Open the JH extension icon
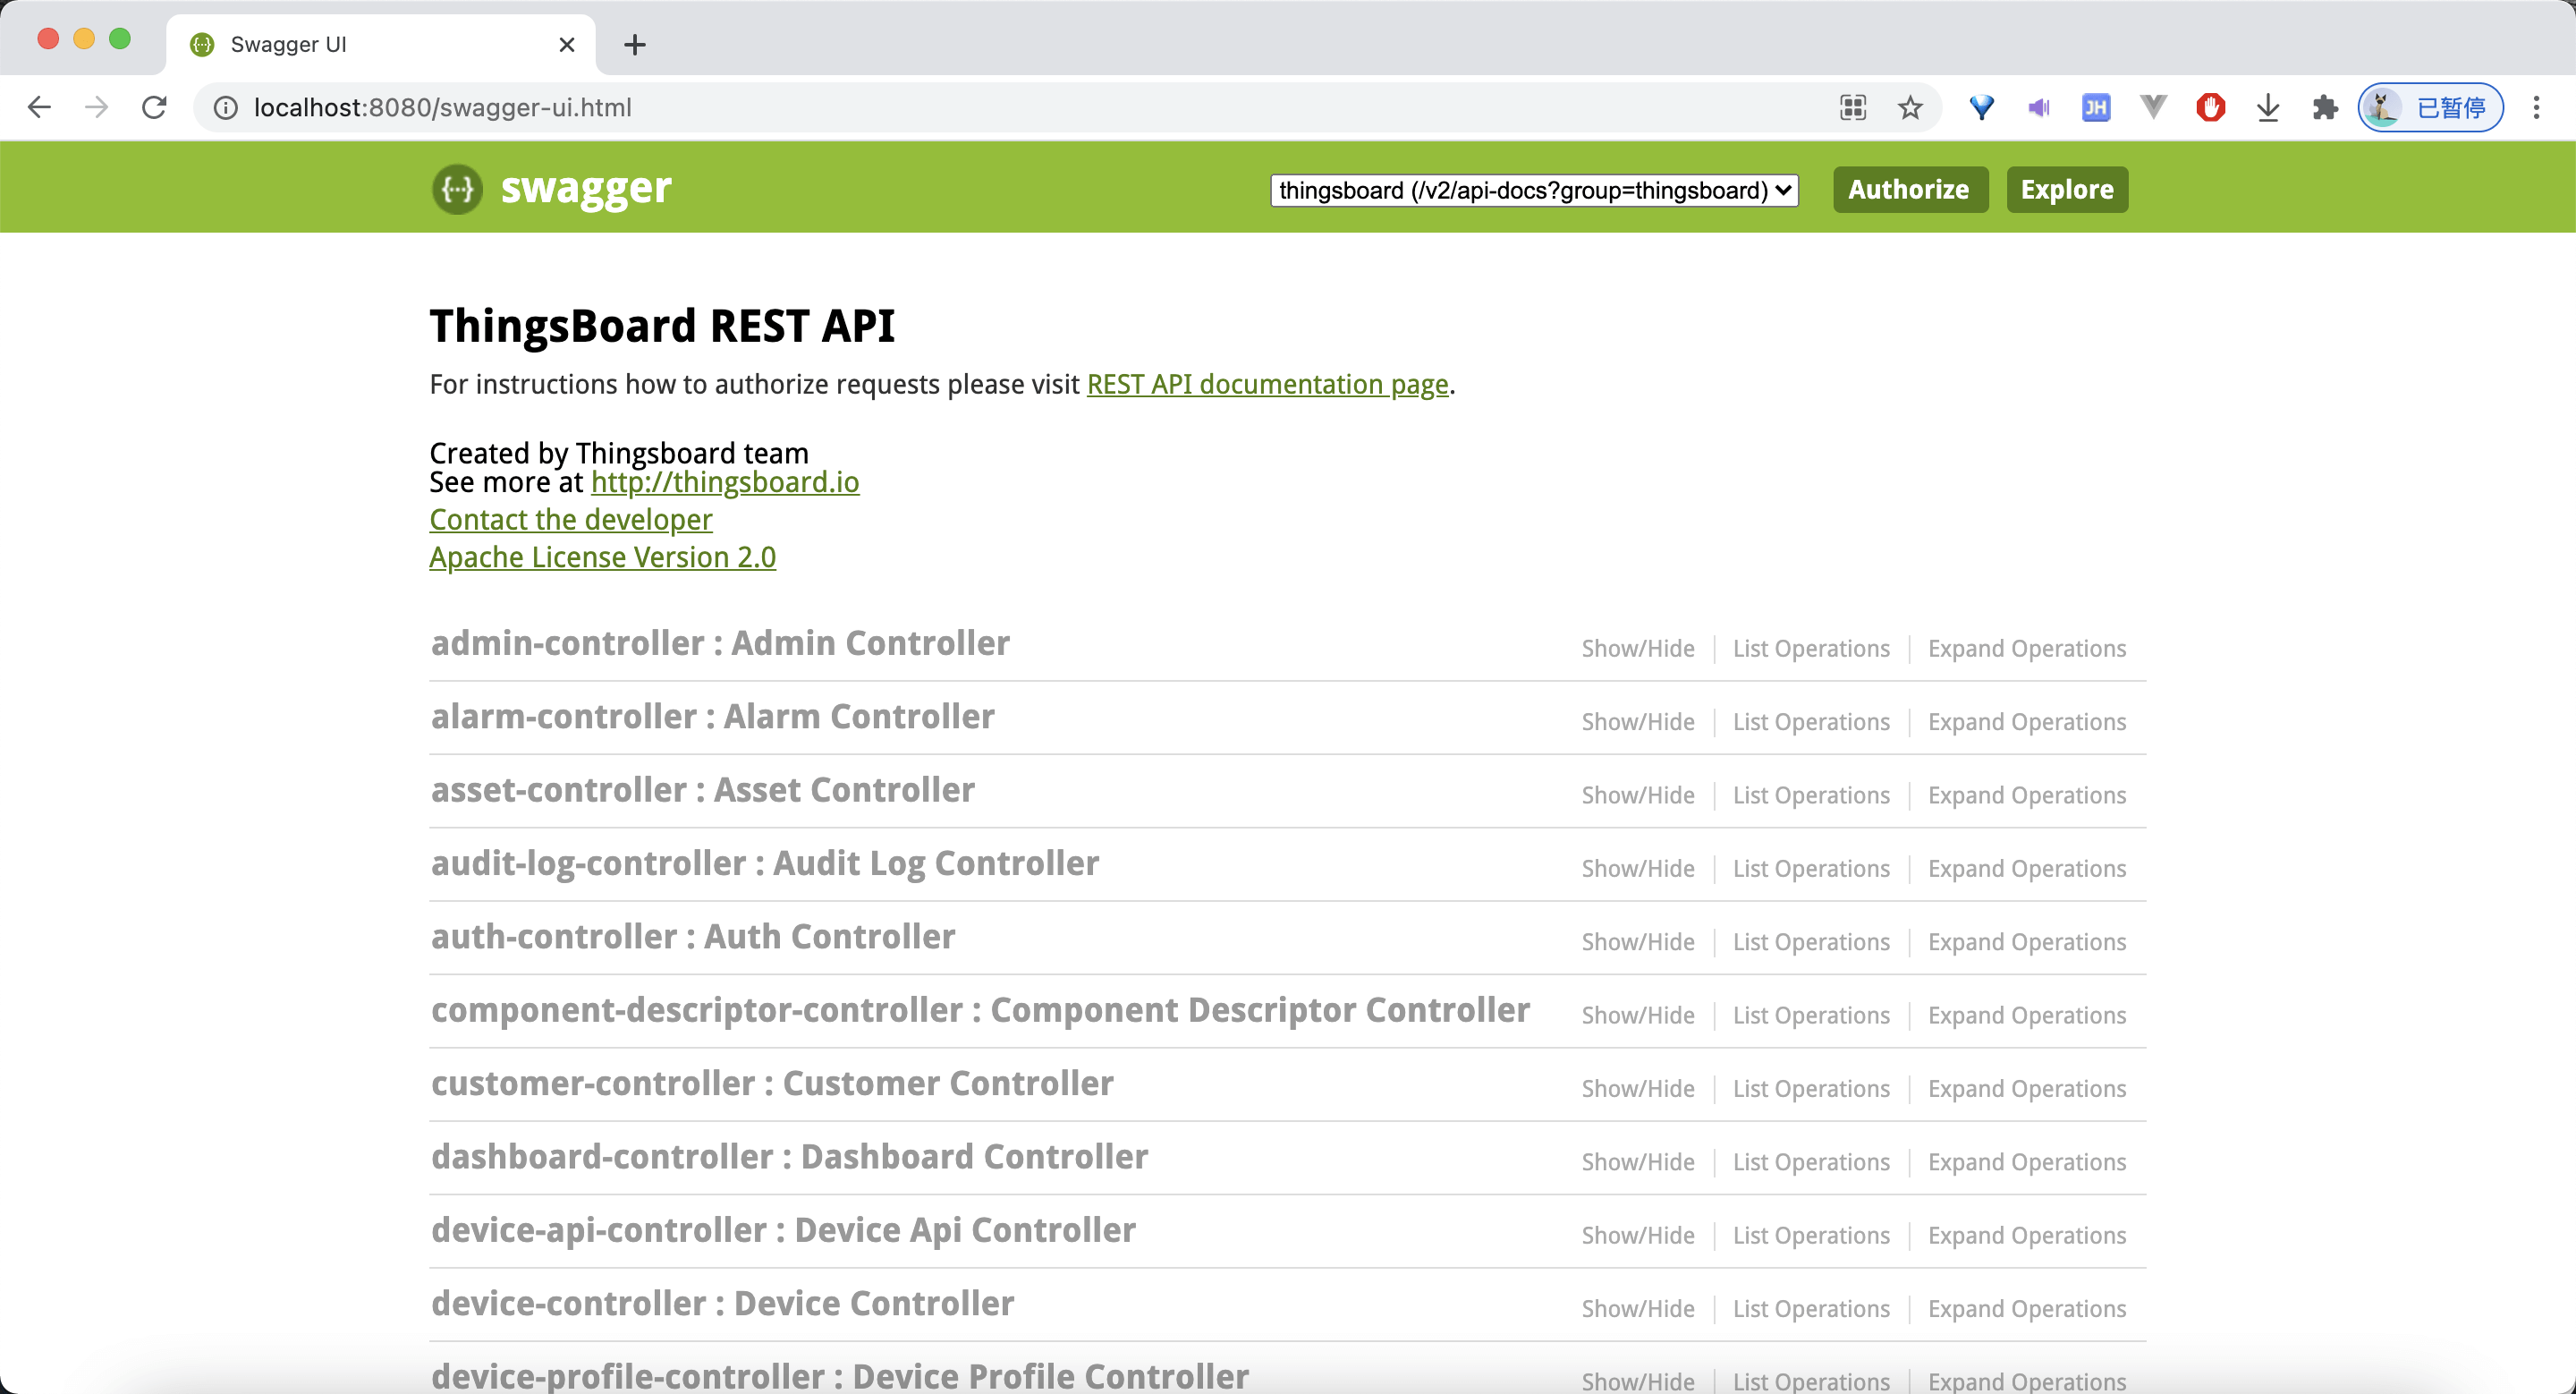Image resolution: width=2576 pixels, height=1394 pixels. 2095,107
